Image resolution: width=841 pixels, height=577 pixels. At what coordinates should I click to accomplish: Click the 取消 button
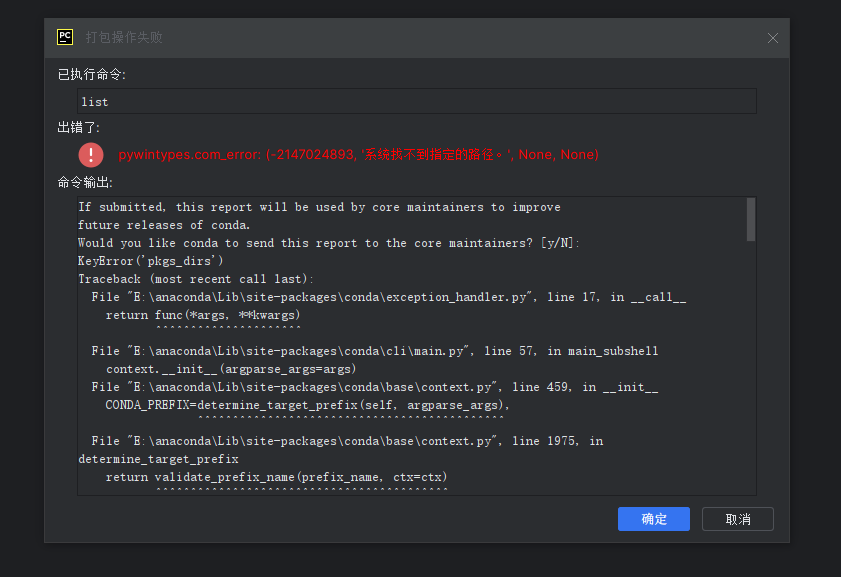[737, 519]
